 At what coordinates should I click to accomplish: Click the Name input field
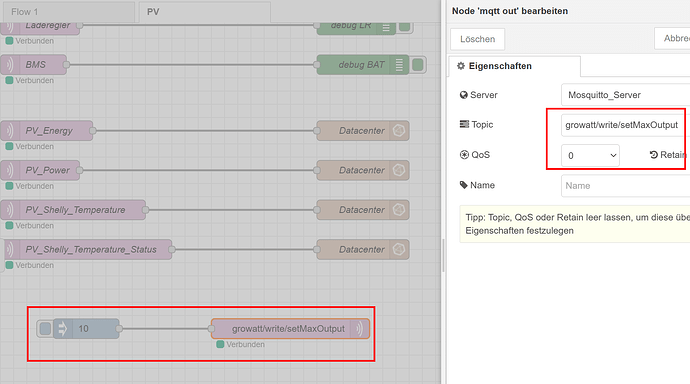click(x=625, y=186)
